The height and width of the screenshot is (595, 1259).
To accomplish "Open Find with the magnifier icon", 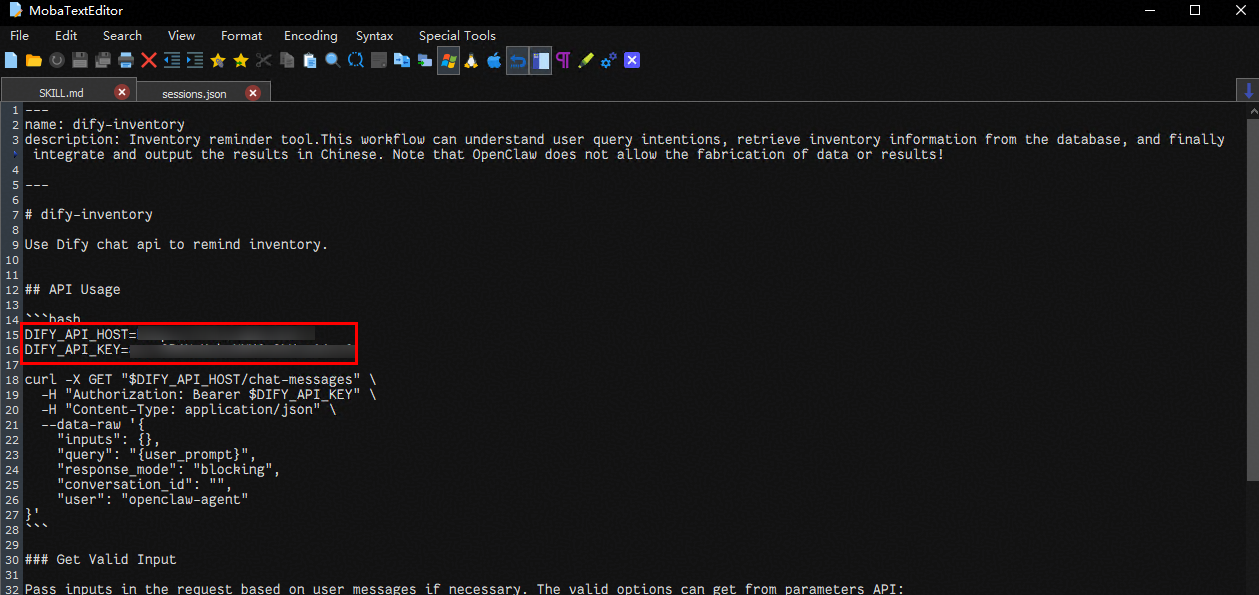I will [333, 61].
